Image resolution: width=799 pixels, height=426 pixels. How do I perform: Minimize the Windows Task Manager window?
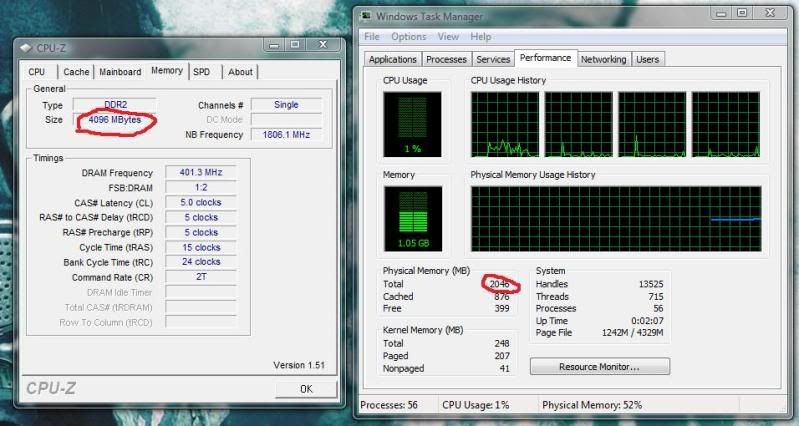coord(717,13)
